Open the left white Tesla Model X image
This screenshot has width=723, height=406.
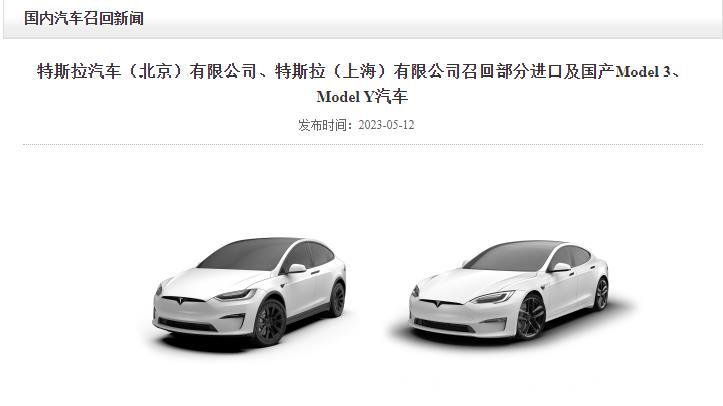point(249,292)
